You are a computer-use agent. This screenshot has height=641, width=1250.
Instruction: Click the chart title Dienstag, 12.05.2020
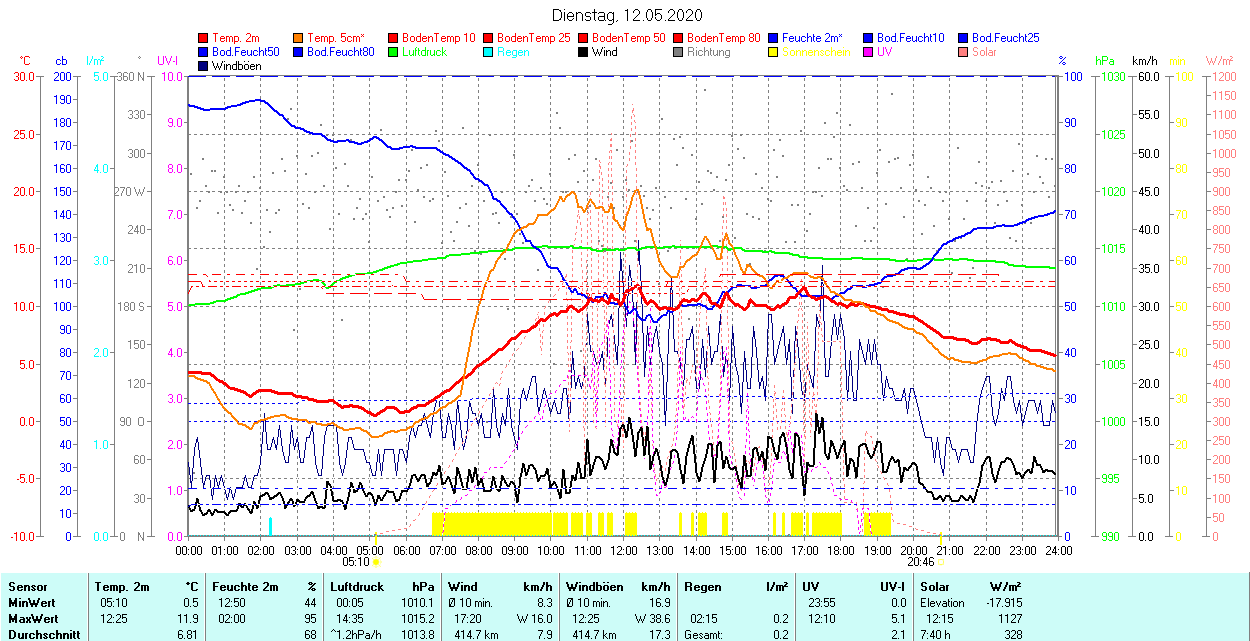[x=627, y=15]
